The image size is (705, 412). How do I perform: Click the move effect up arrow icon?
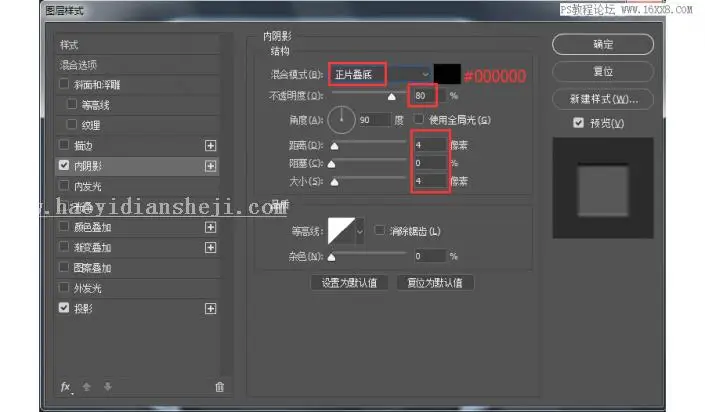click(87, 387)
